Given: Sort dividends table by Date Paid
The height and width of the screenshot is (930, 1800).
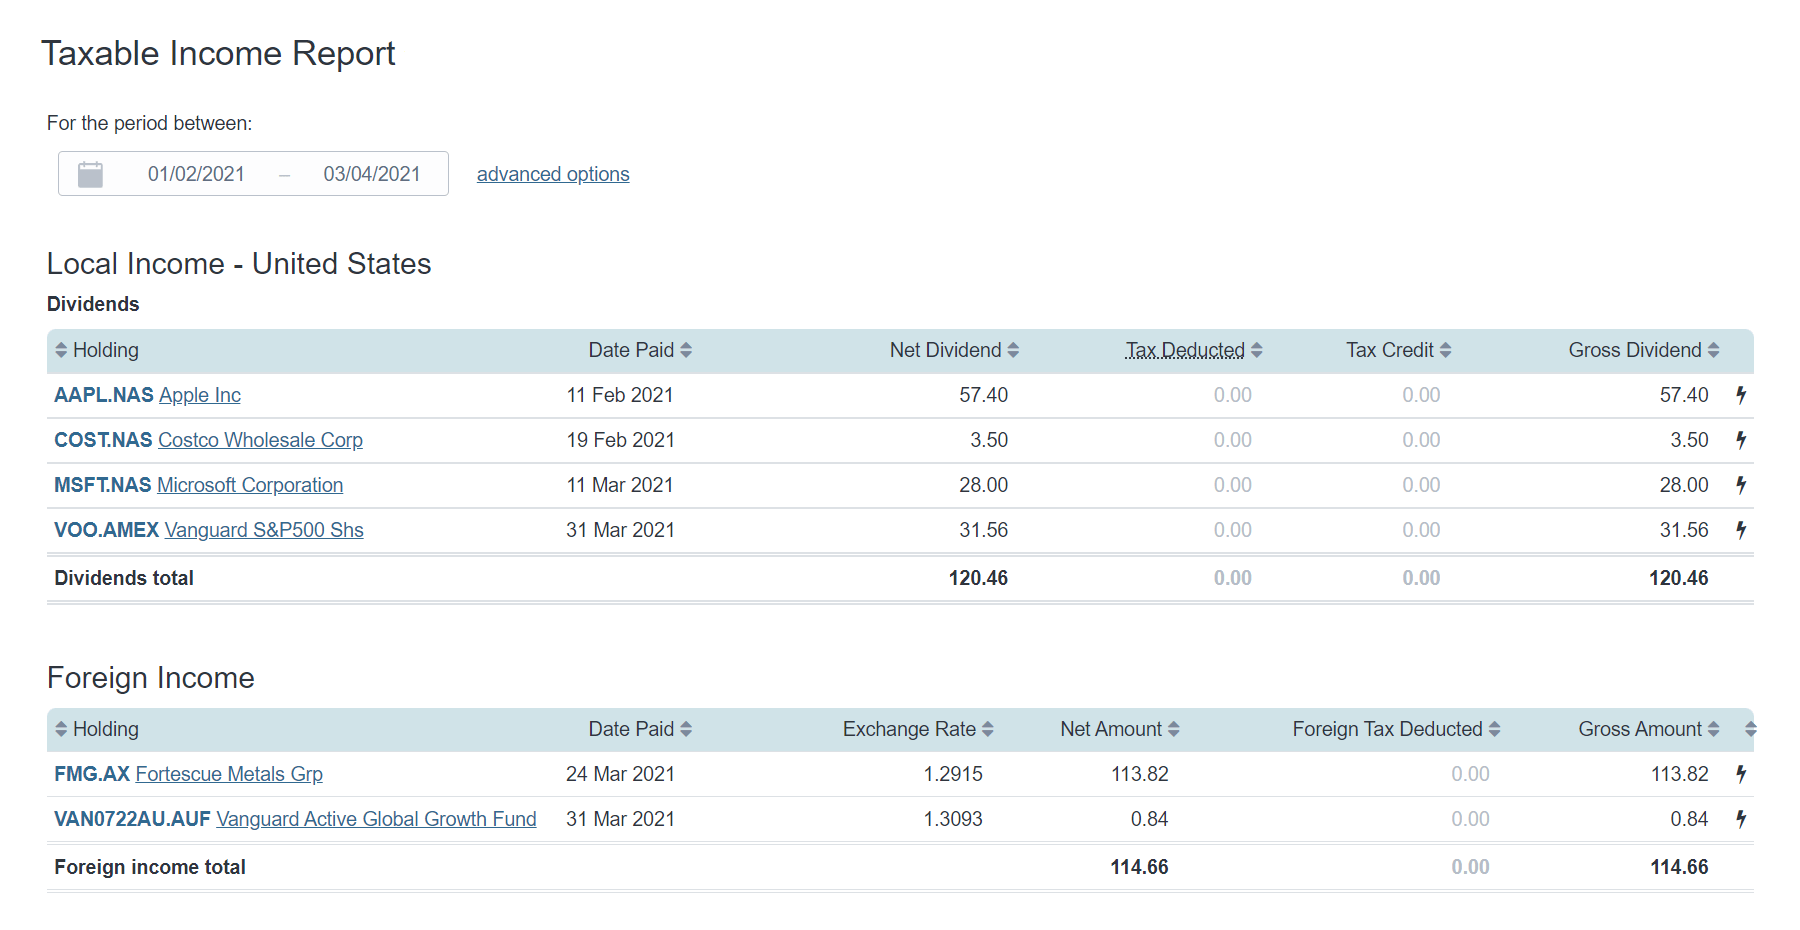Looking at the screenshot, I should pyautogui.click(x=640, y=350).
